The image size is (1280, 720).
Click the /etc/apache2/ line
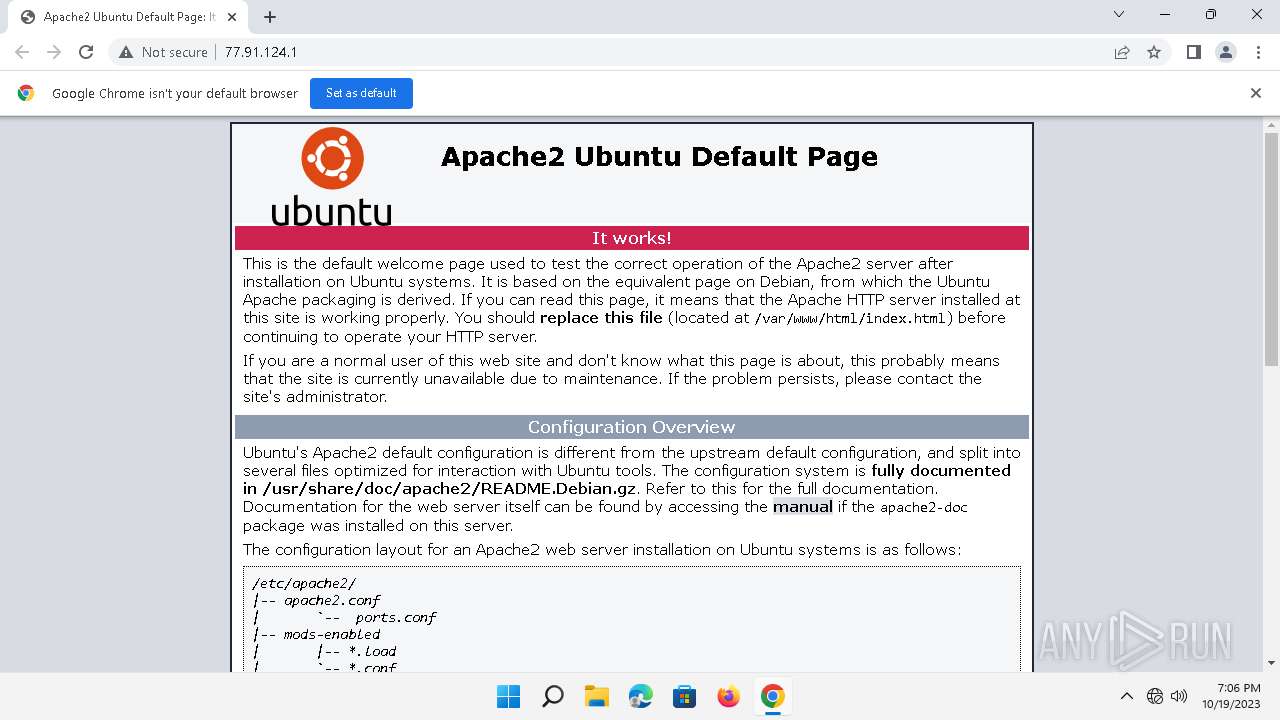coord(304,583)
